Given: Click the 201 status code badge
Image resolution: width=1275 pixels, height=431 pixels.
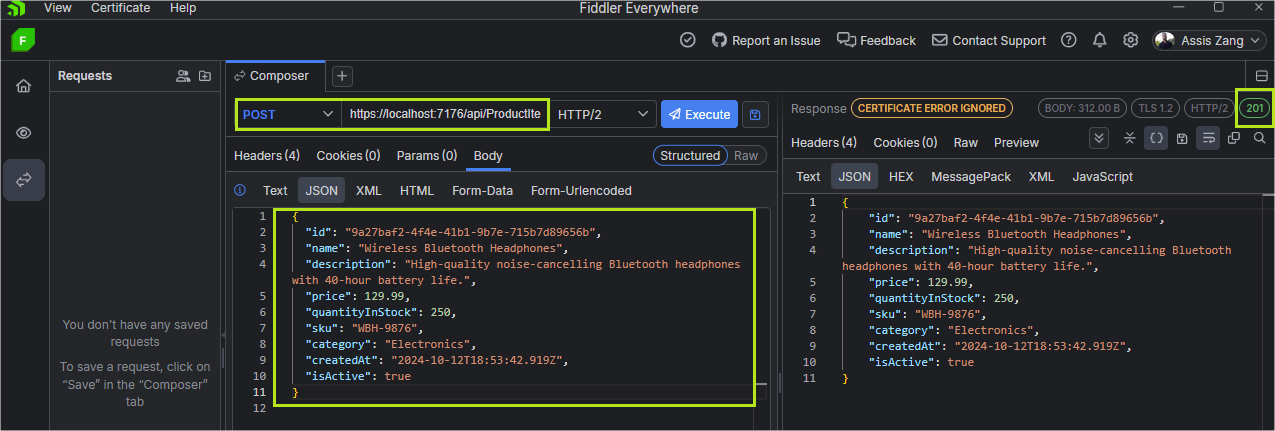Looking at the screenshot, I should tap(1255, 108).
